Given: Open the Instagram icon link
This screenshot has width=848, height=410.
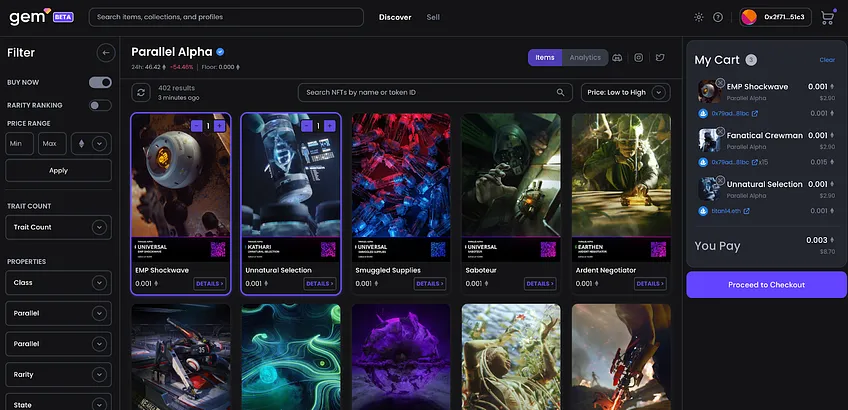Looking at the screenshot, I should [638, 57].
